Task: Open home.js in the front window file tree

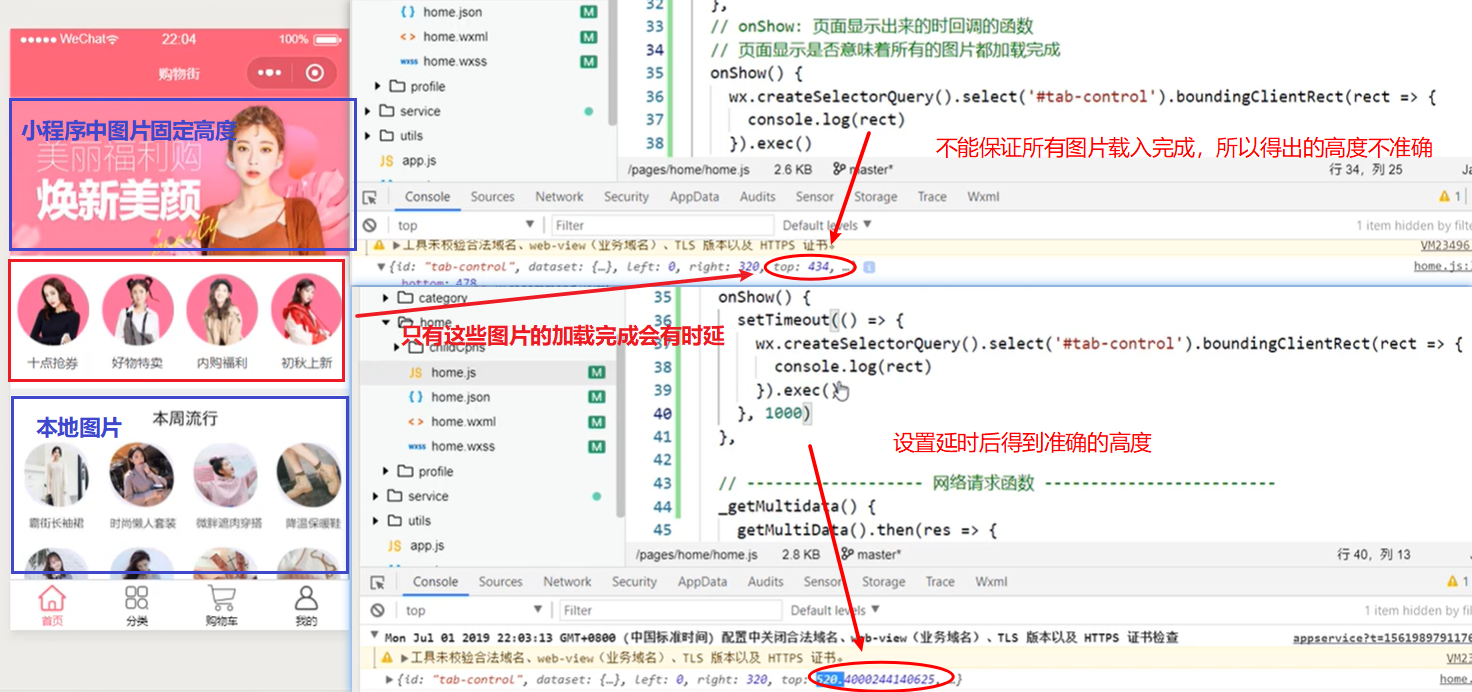Action: pyautogui.click(x=453, y=372)
